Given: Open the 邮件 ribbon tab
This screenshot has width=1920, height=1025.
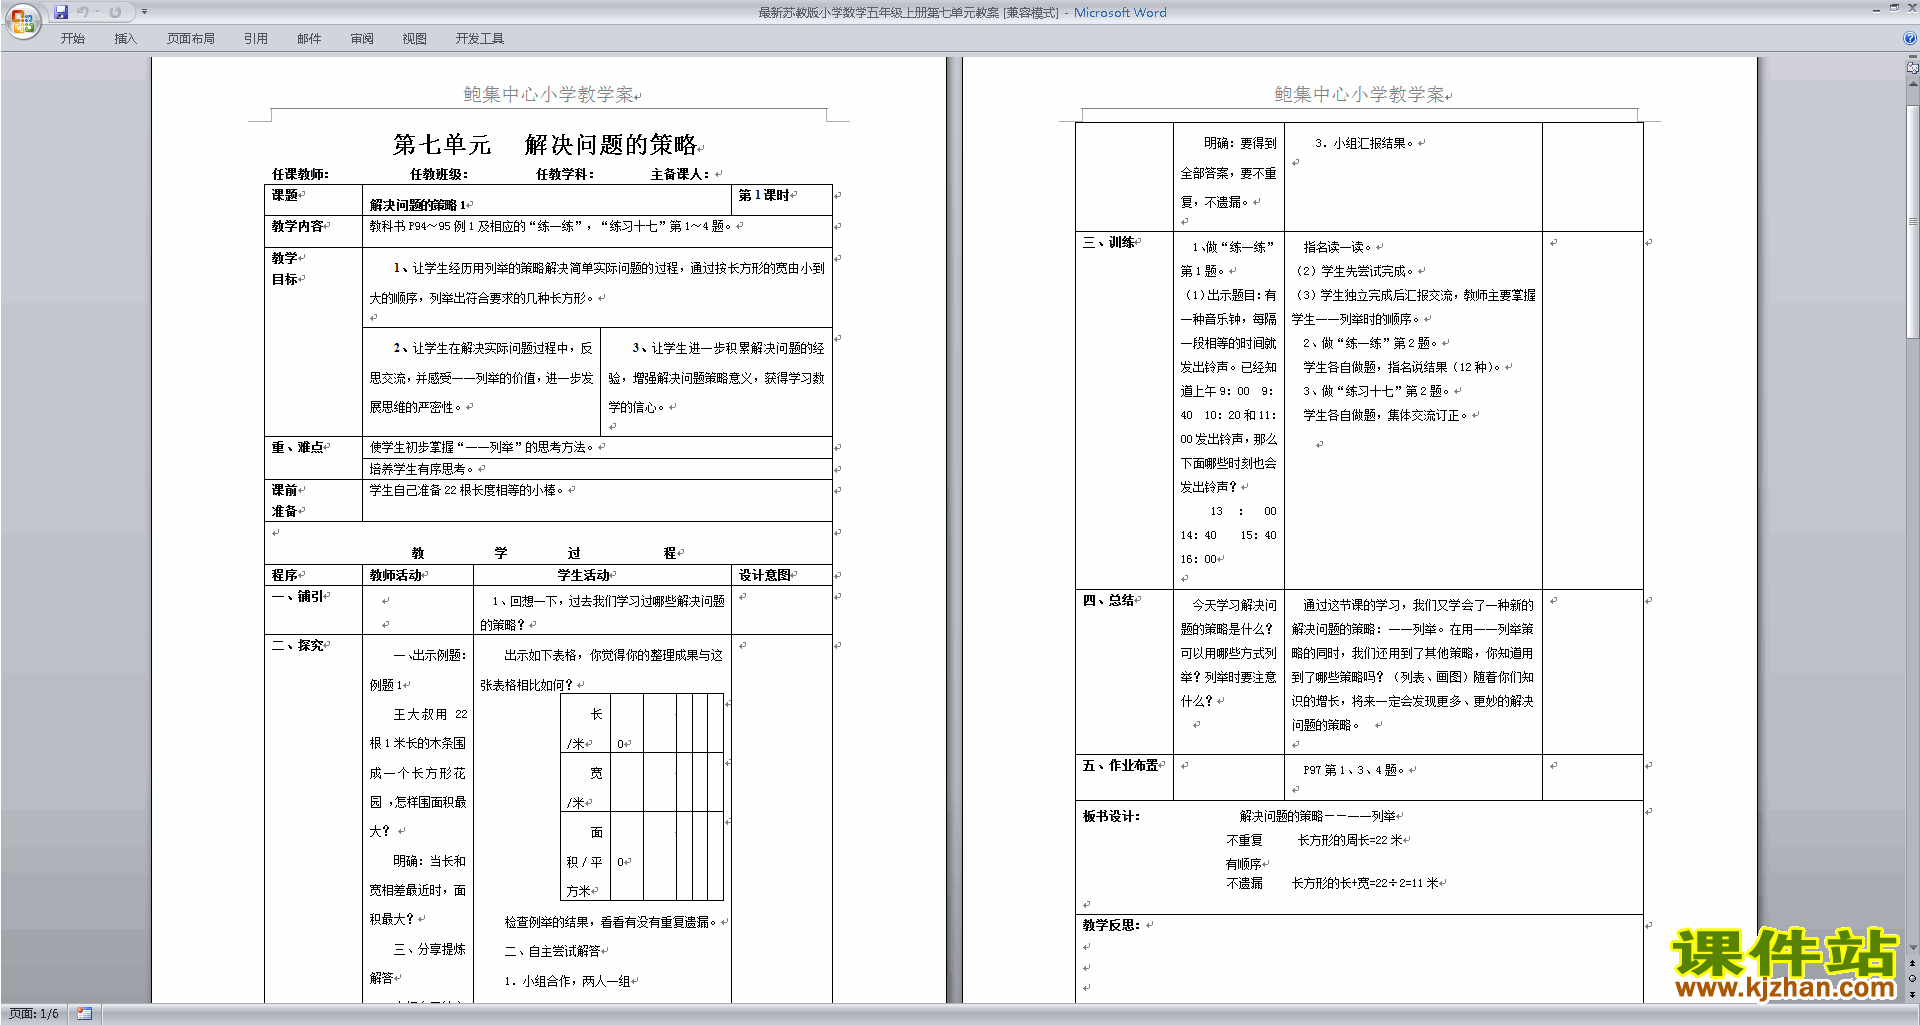Looking at the screenshot, I should pyautogui.click(x=309, y=39).
